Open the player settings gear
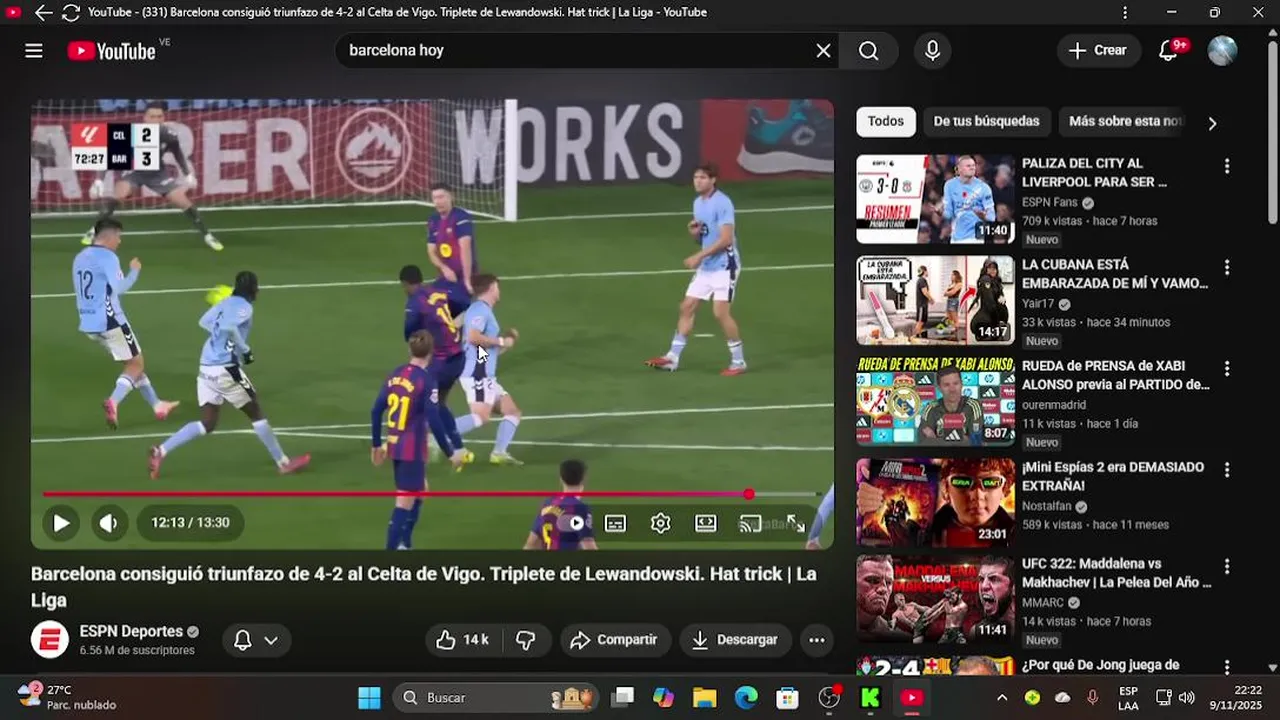1280x720 pixels. click(660, 523)
